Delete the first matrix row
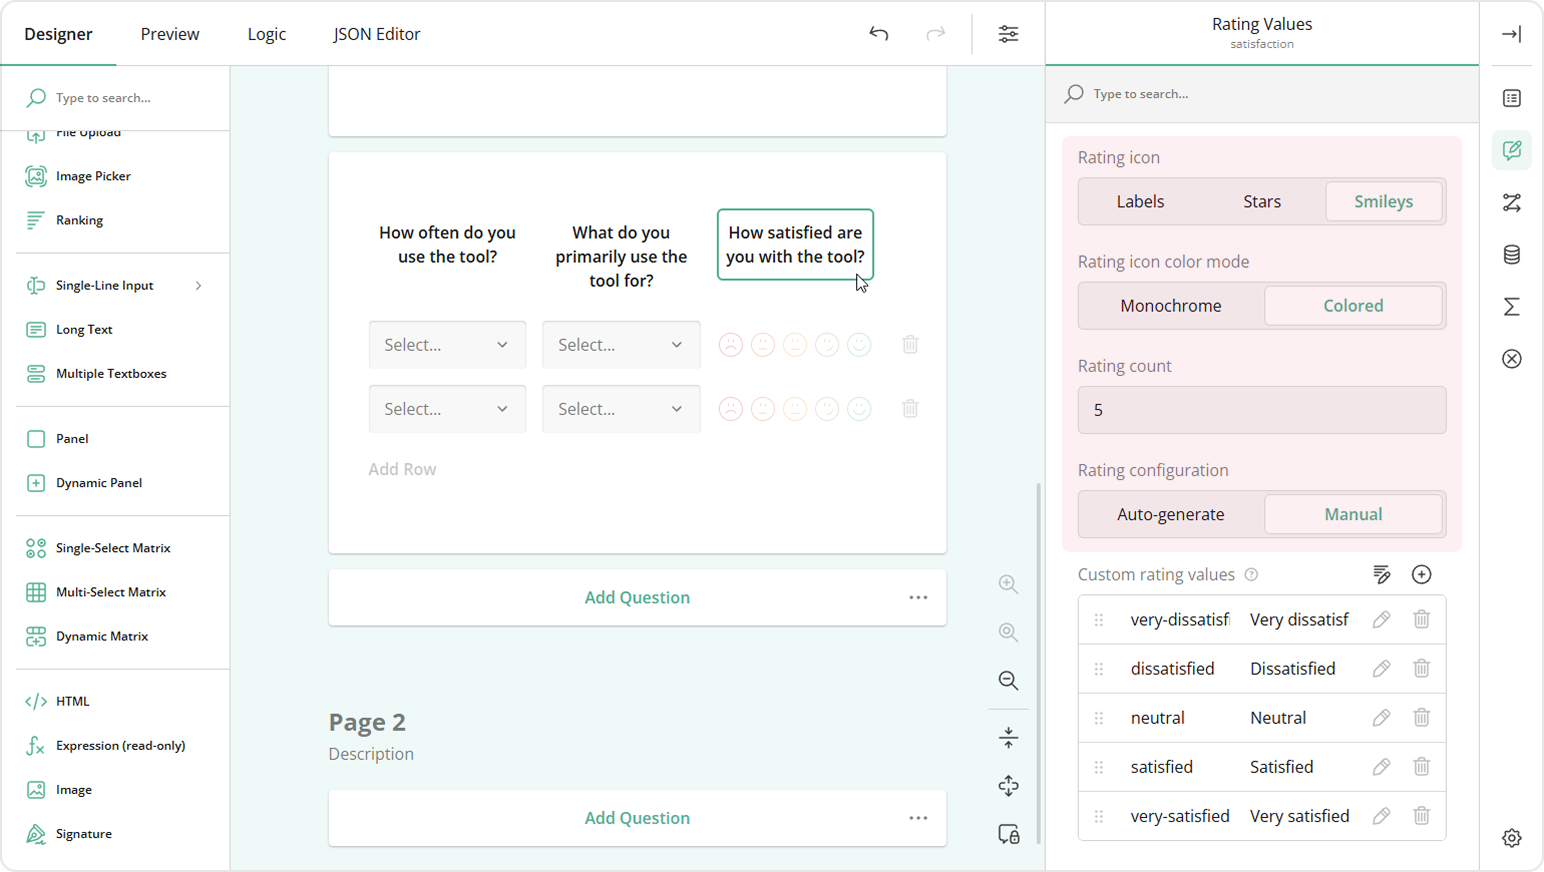 [x=910, y=345]
